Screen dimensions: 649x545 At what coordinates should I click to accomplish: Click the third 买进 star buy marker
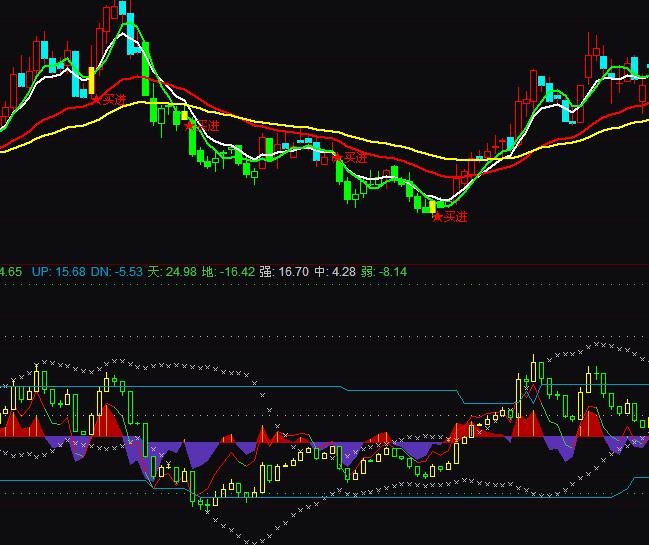[350, 158]
